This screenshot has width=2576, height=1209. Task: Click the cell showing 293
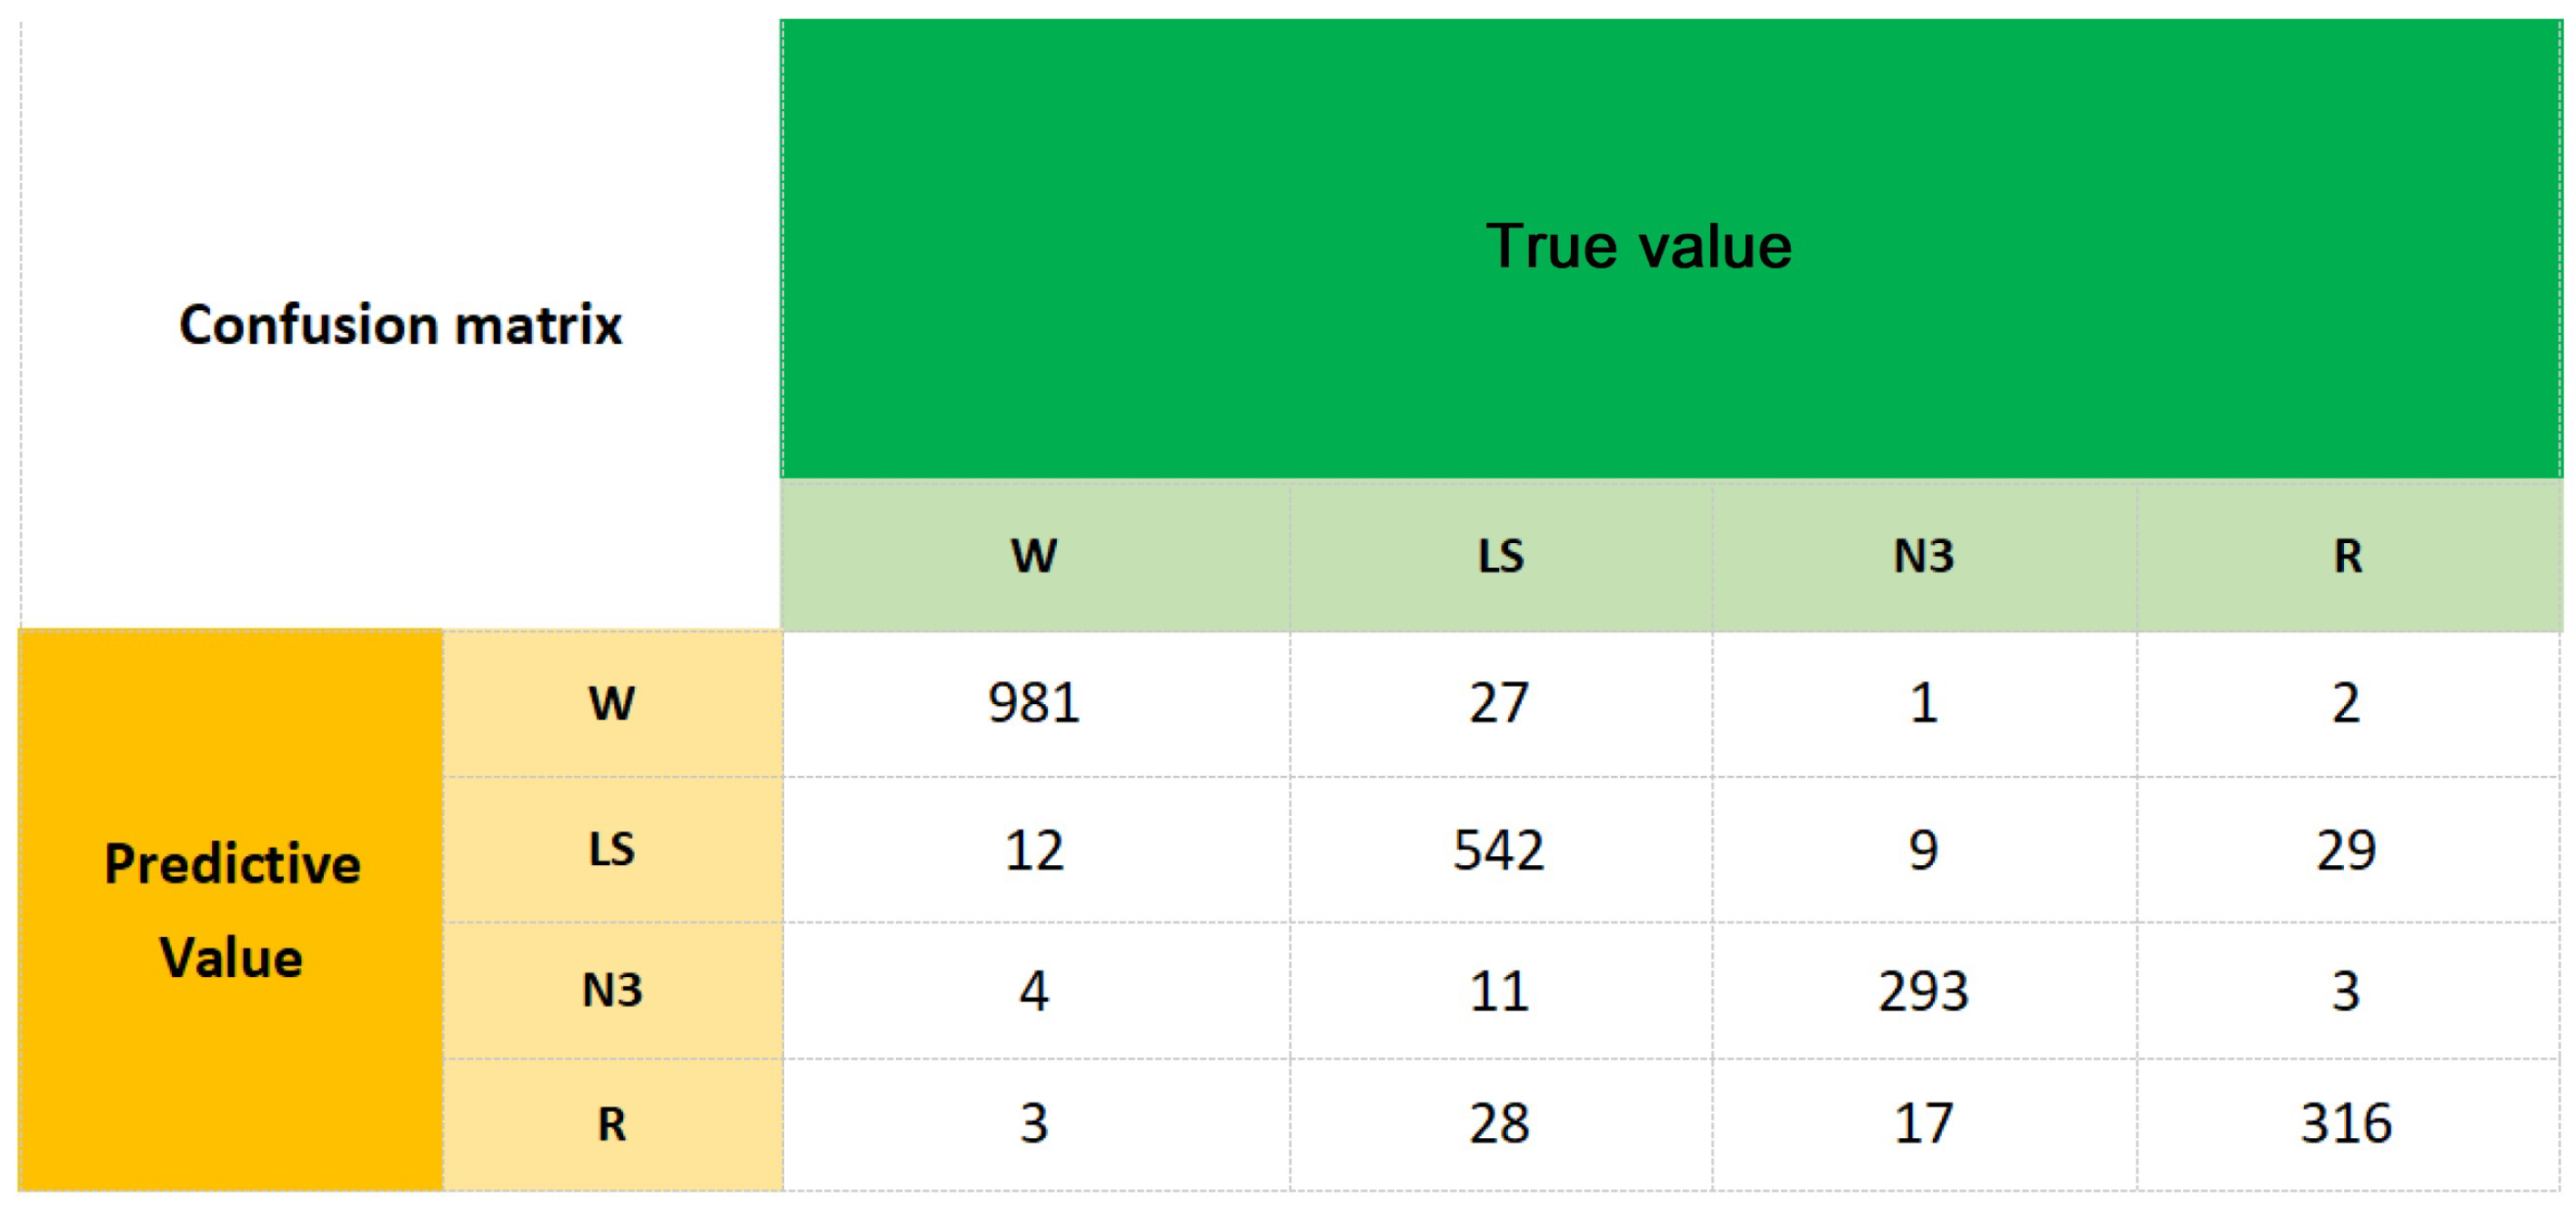pyautogui.click(x=1923, y=991)
